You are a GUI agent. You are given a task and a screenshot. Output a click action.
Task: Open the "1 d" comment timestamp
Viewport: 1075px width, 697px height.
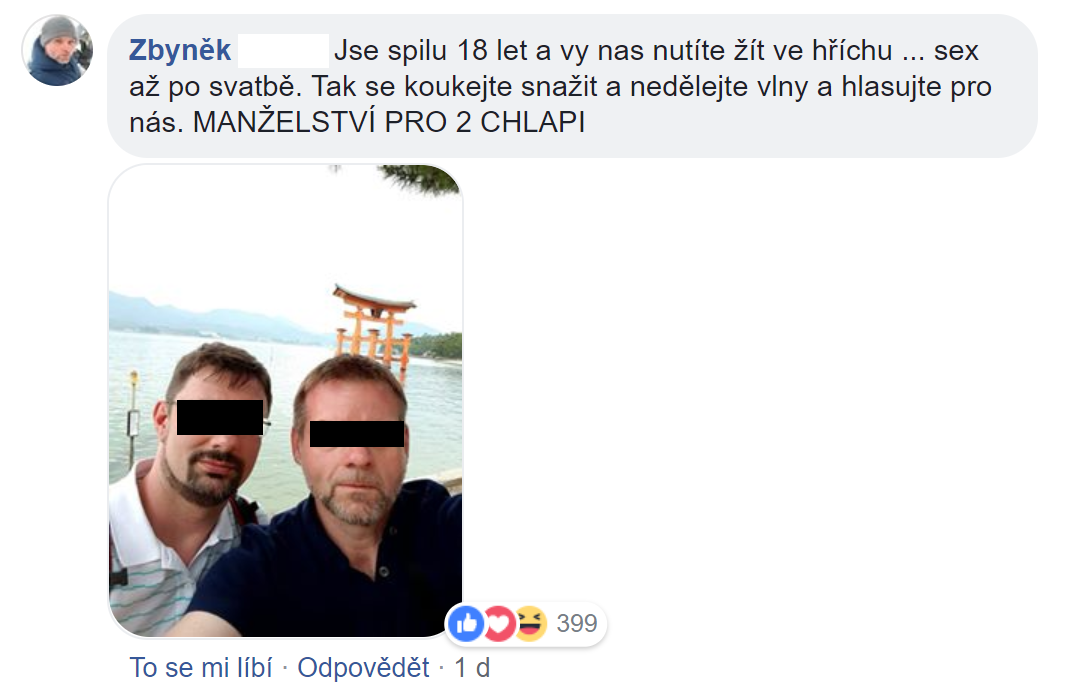472,667
